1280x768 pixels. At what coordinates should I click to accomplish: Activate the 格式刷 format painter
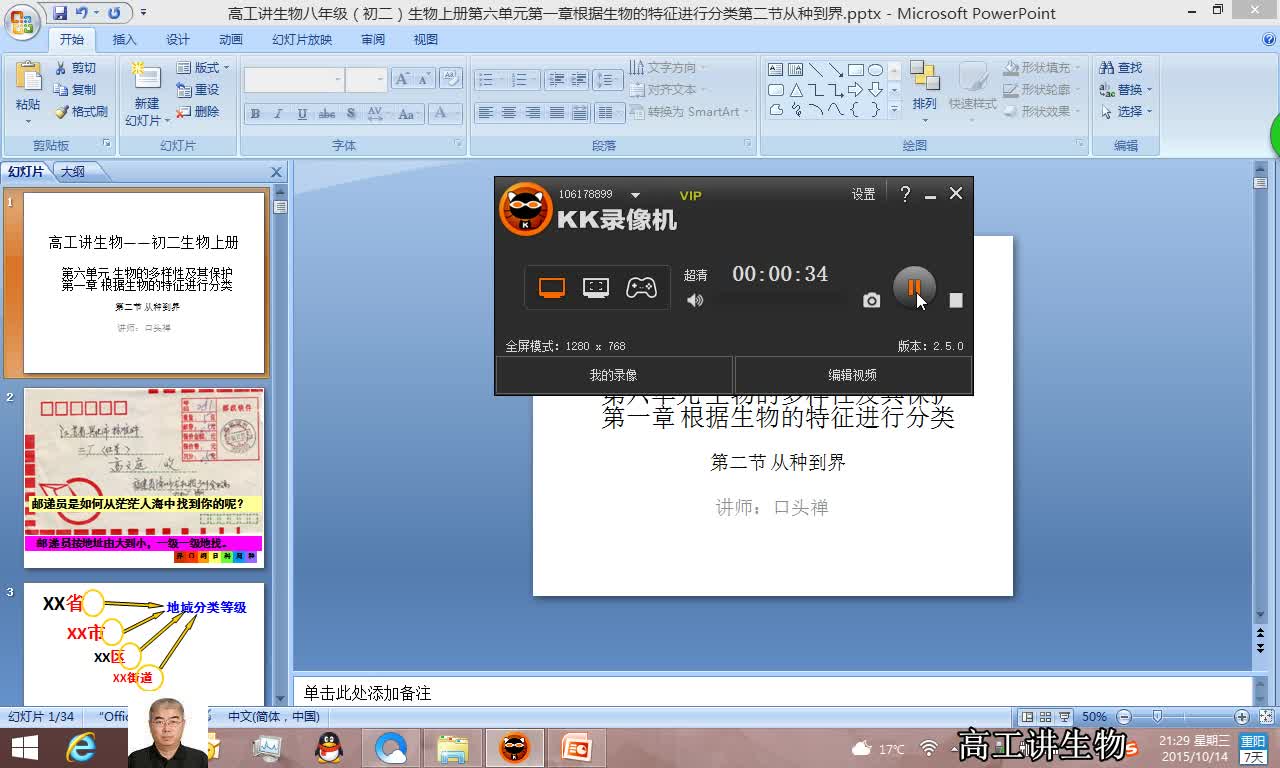pos(81,112)
